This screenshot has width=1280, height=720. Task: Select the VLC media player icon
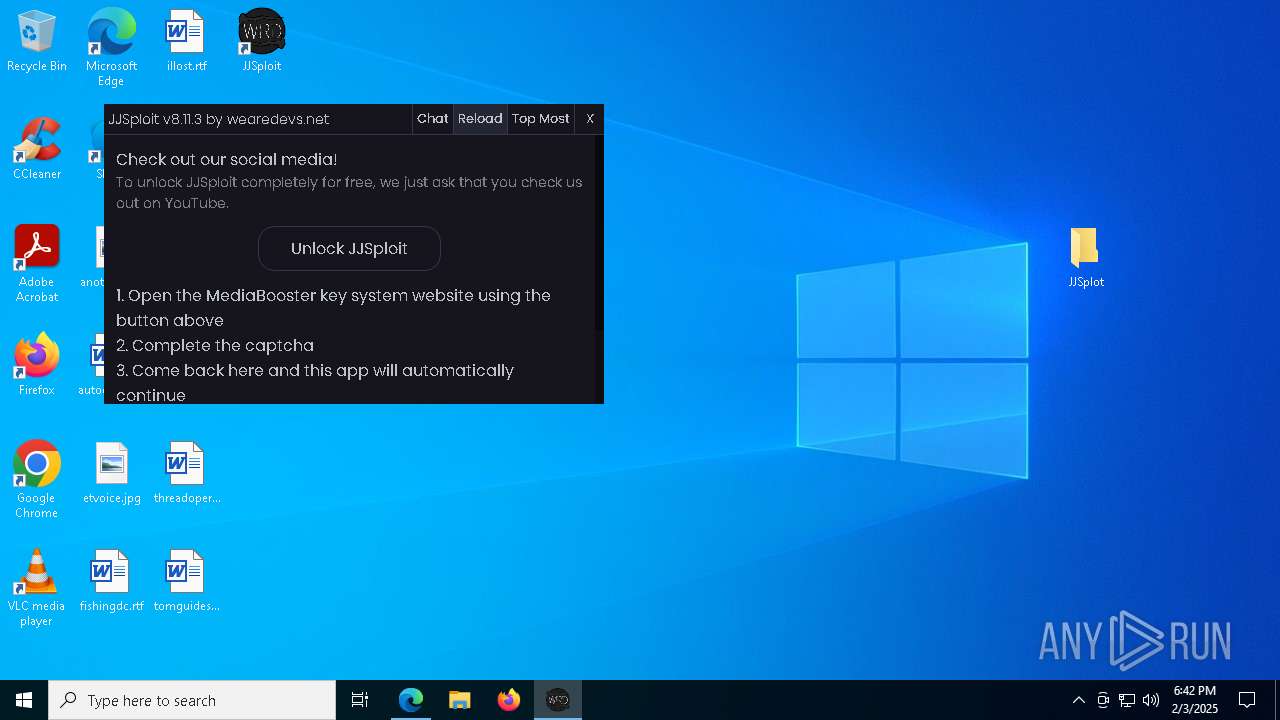[x=37, y=588]
